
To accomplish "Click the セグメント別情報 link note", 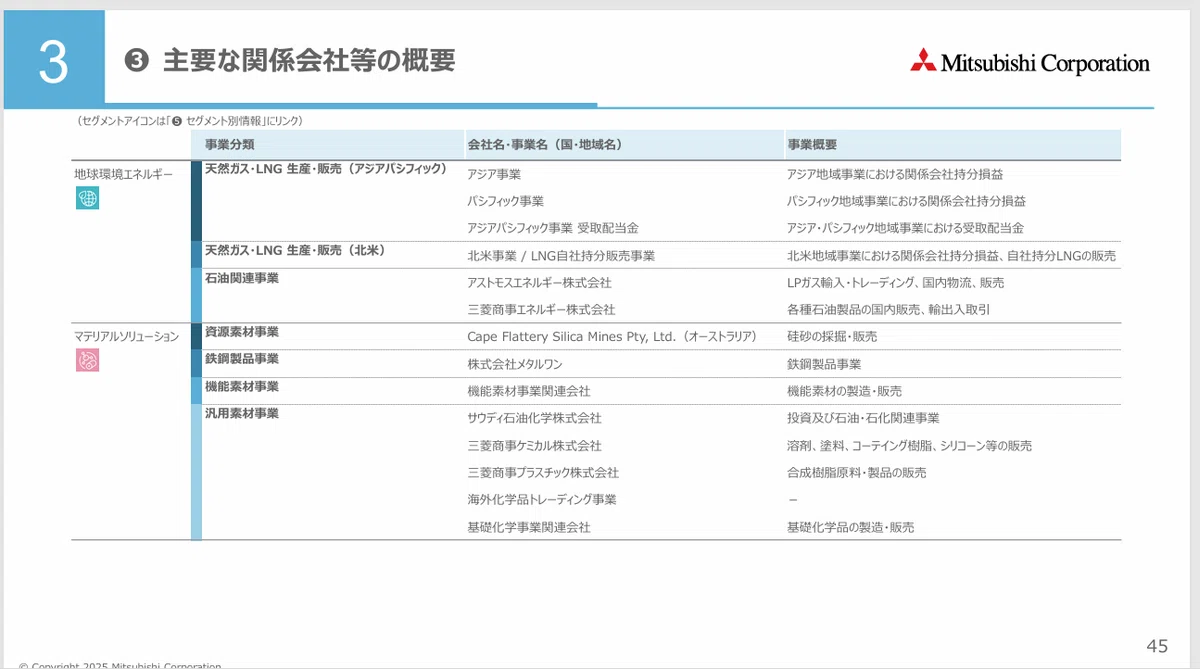I will pyautogui.click(x=189, y=121).
